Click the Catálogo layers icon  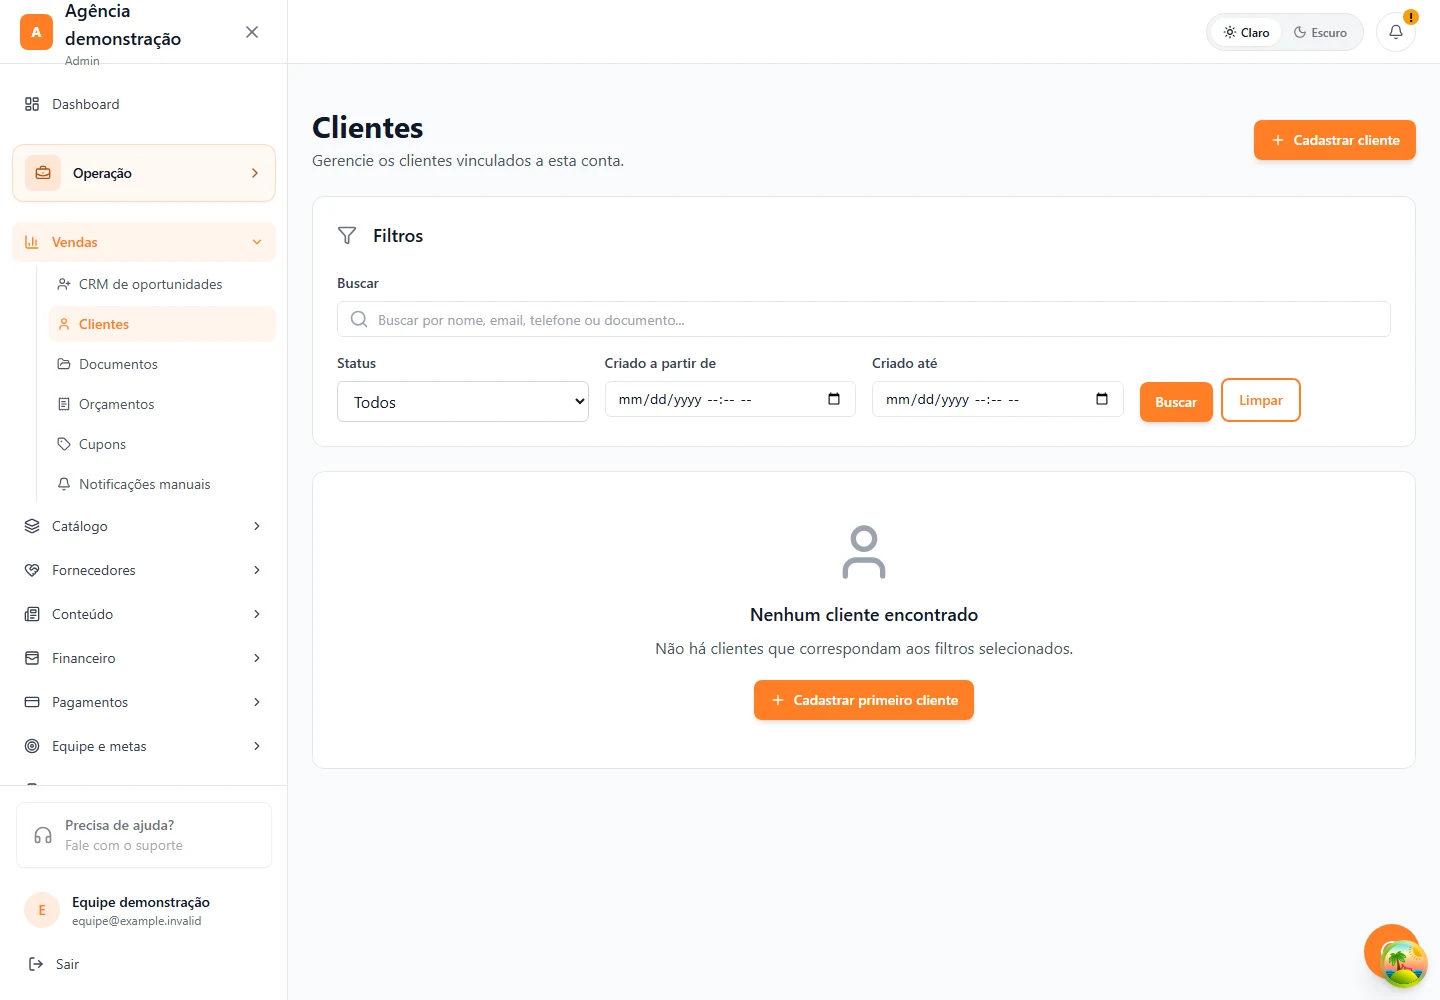tap(32, 526)
